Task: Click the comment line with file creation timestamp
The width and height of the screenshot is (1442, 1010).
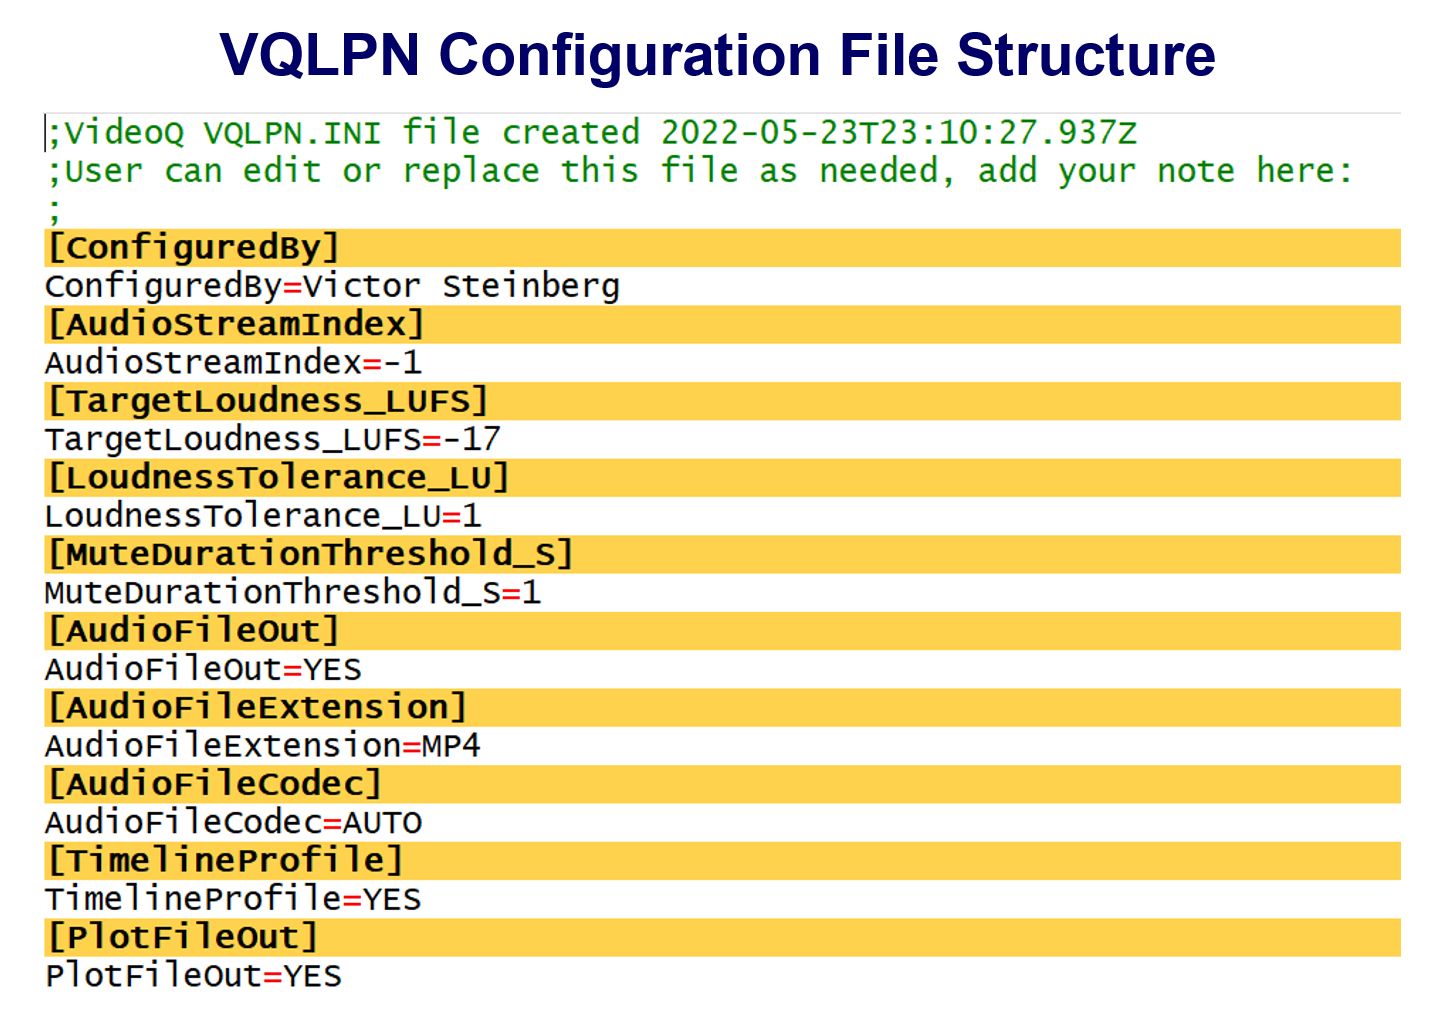Action: click(x=592, y=133)
